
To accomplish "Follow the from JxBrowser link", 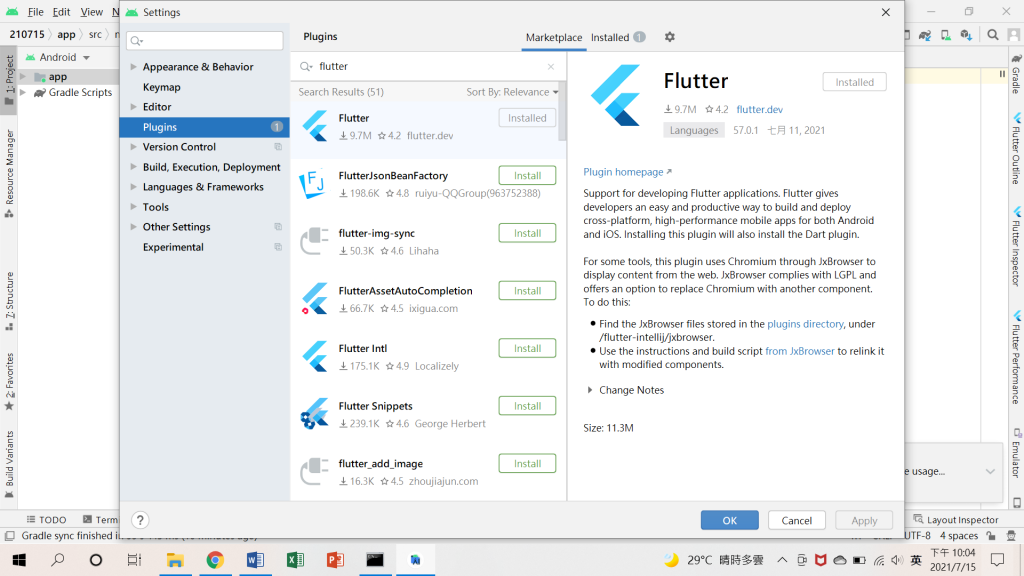I will (799, 351).
